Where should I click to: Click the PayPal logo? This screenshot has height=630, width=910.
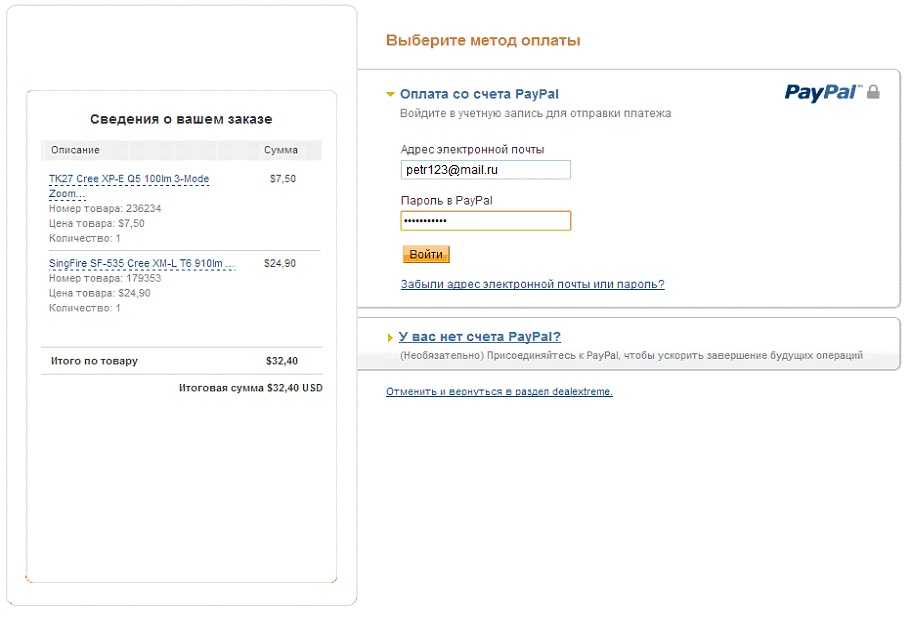pos(821,92)
